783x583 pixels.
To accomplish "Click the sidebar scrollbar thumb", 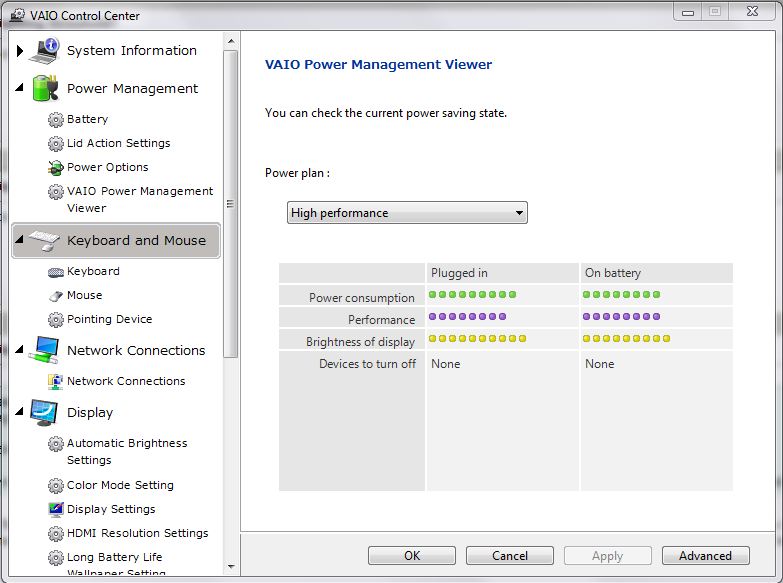I will [231, 204].
